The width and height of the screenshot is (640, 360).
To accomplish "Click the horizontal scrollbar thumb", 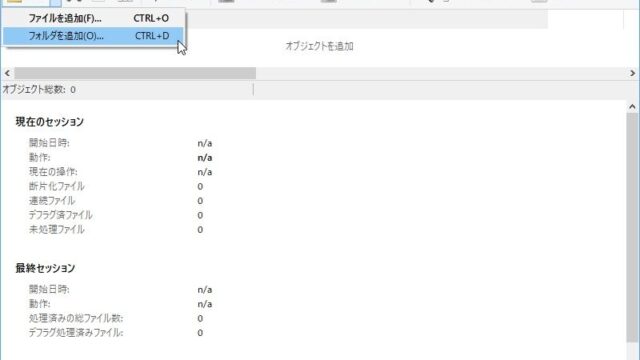I will coord(135,73).
